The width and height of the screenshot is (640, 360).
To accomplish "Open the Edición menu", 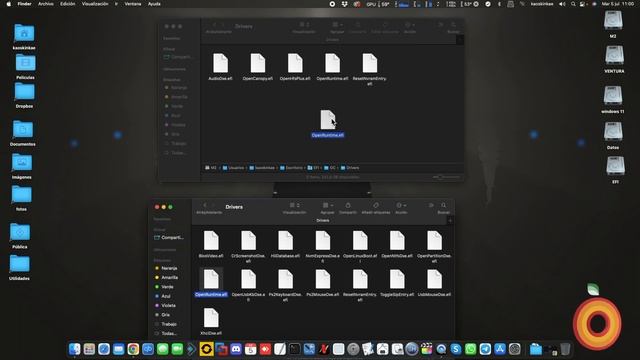I will point(68,4).
